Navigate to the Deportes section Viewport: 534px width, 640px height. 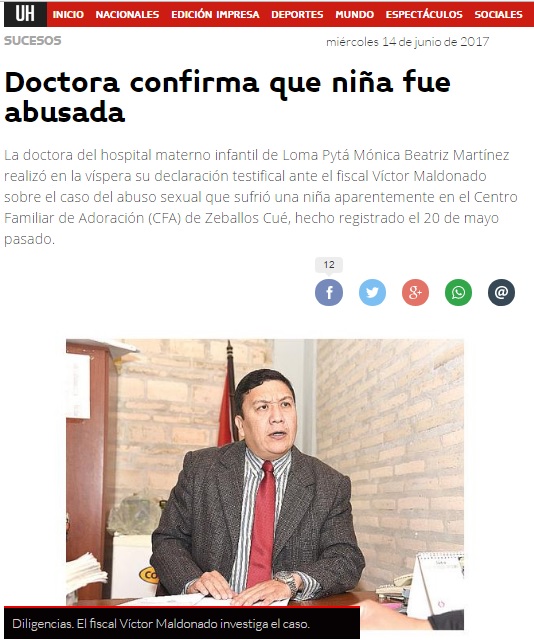(x=297, y=14)
